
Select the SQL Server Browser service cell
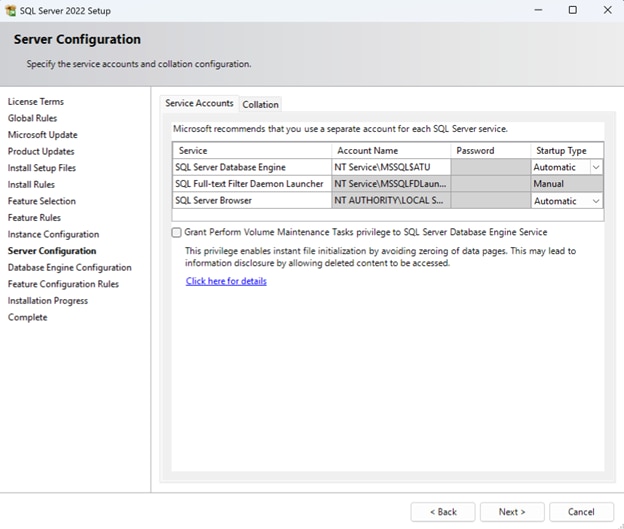point(252,201)
